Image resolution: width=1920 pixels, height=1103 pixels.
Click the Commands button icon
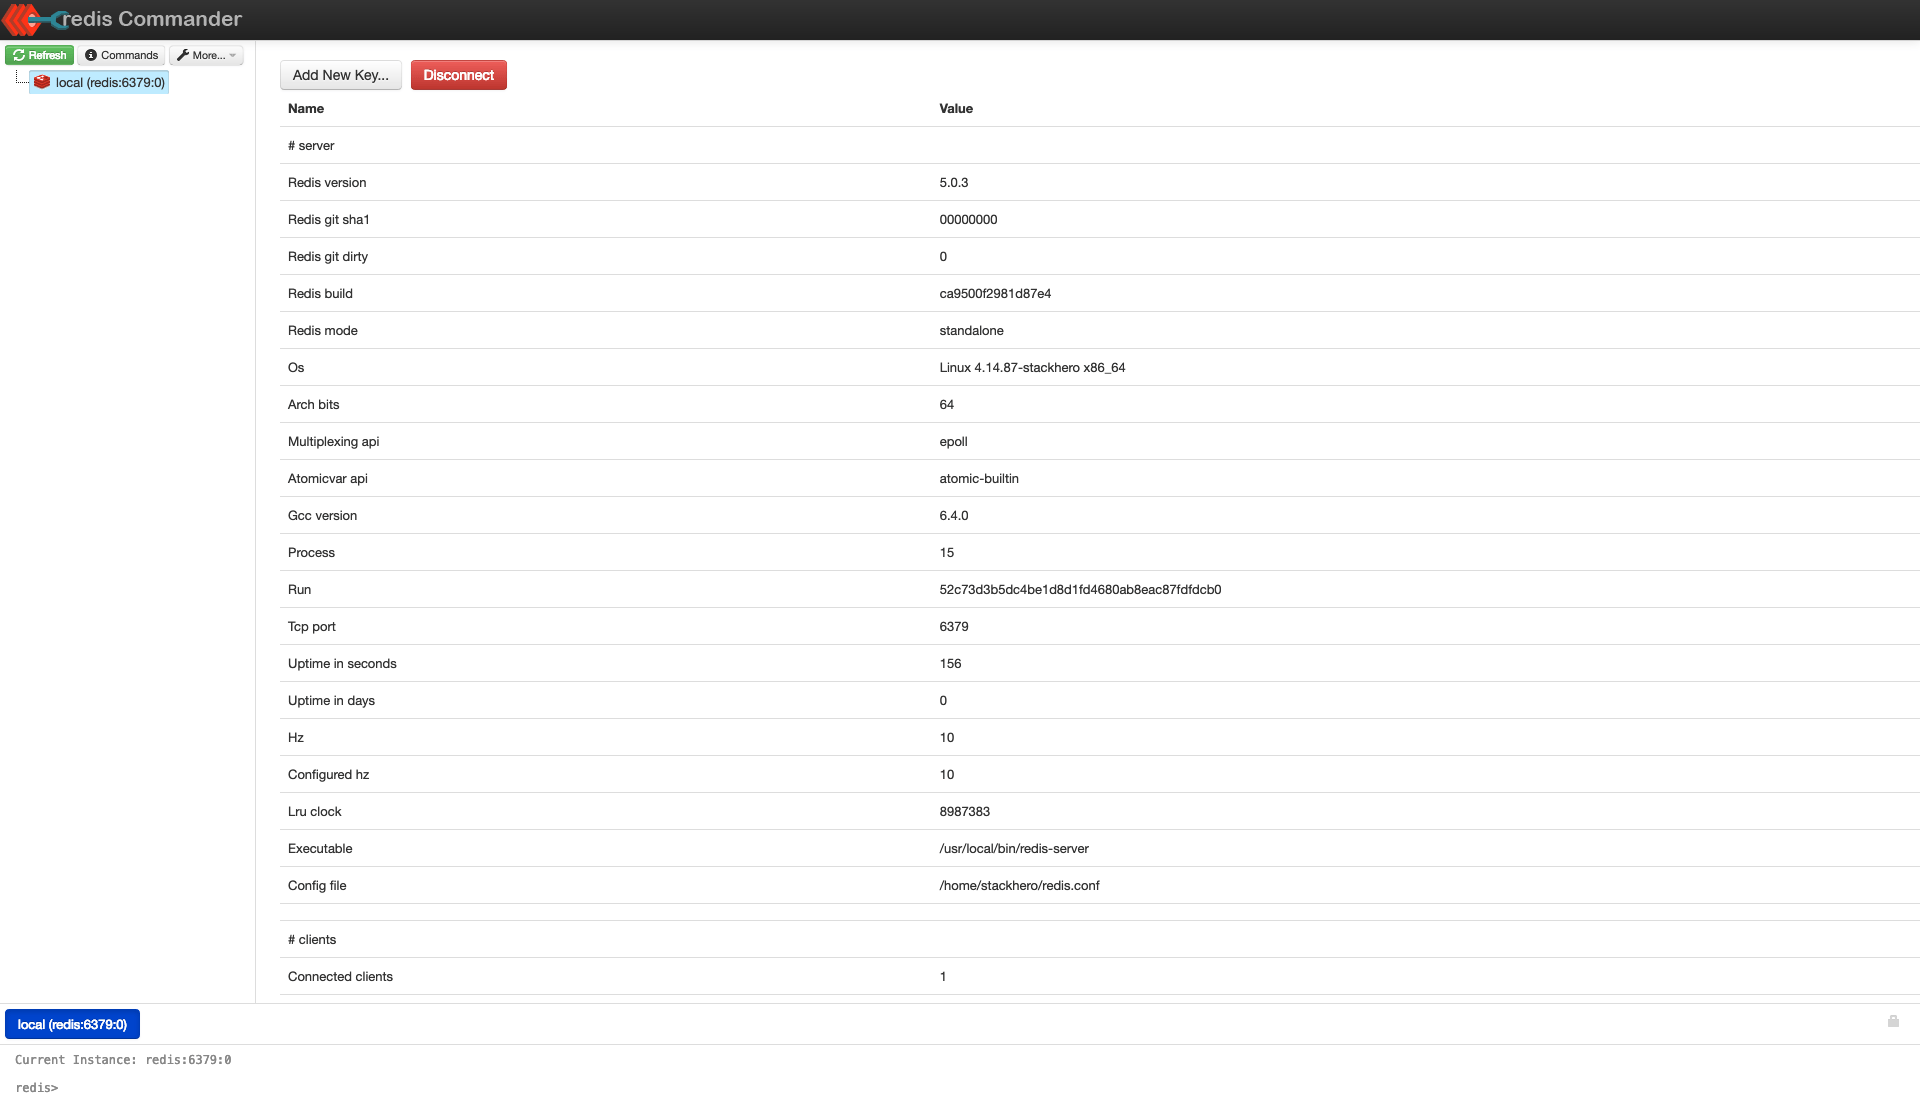(x=91, y=55)
